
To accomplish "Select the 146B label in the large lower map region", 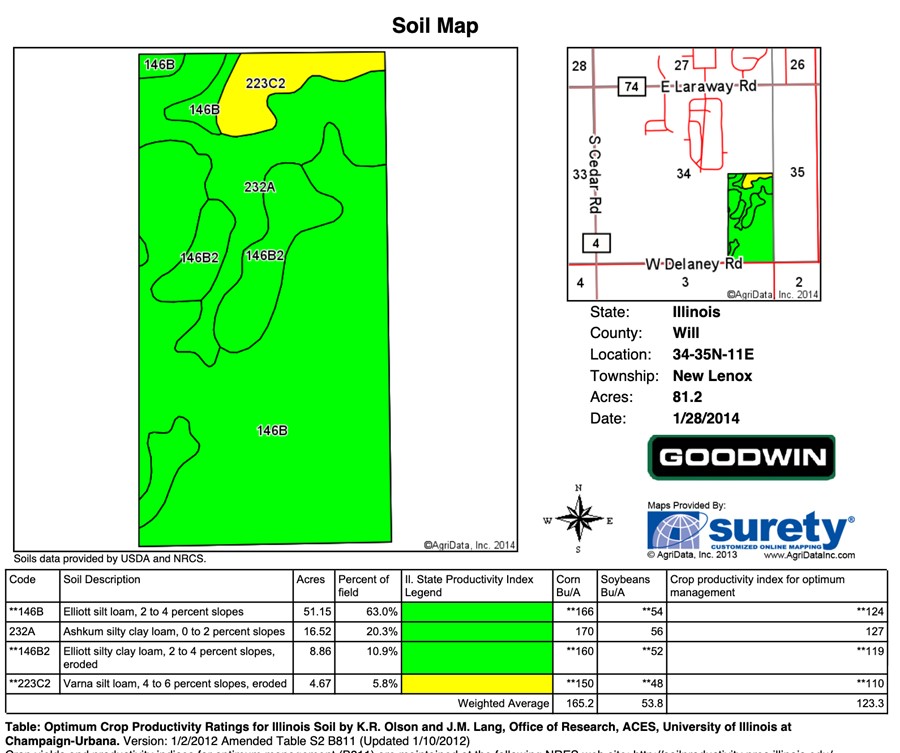I will 272,430.
